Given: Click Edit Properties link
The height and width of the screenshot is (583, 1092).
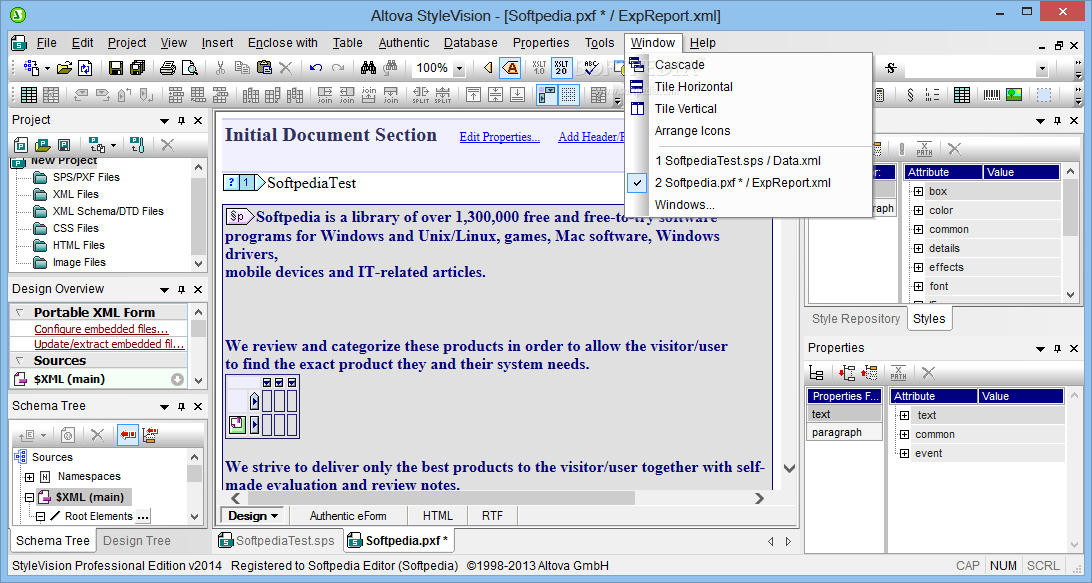Looking at the screenshot, I should [499, 137].
